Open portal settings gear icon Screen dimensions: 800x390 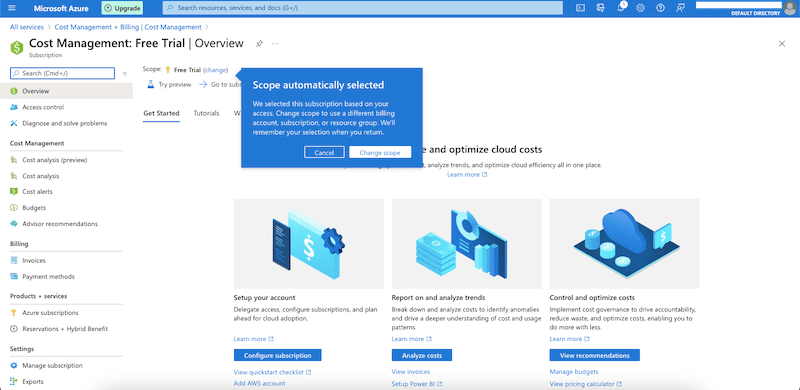point(640,8)
